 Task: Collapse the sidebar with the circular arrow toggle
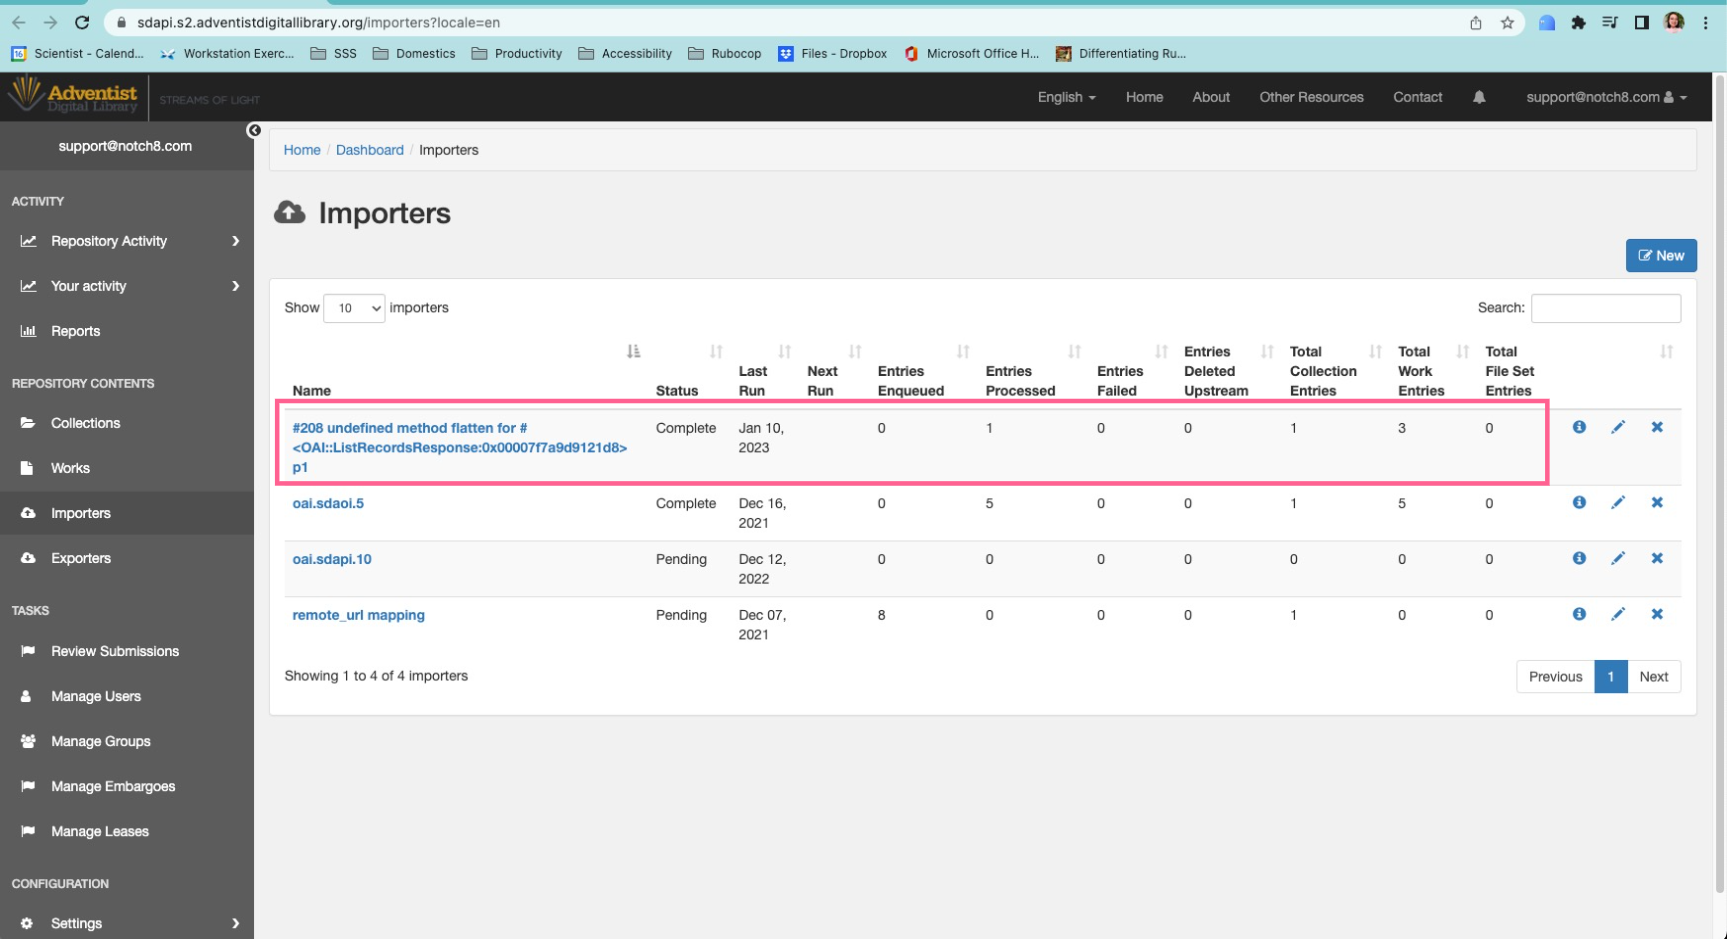[x=254, y=130]
